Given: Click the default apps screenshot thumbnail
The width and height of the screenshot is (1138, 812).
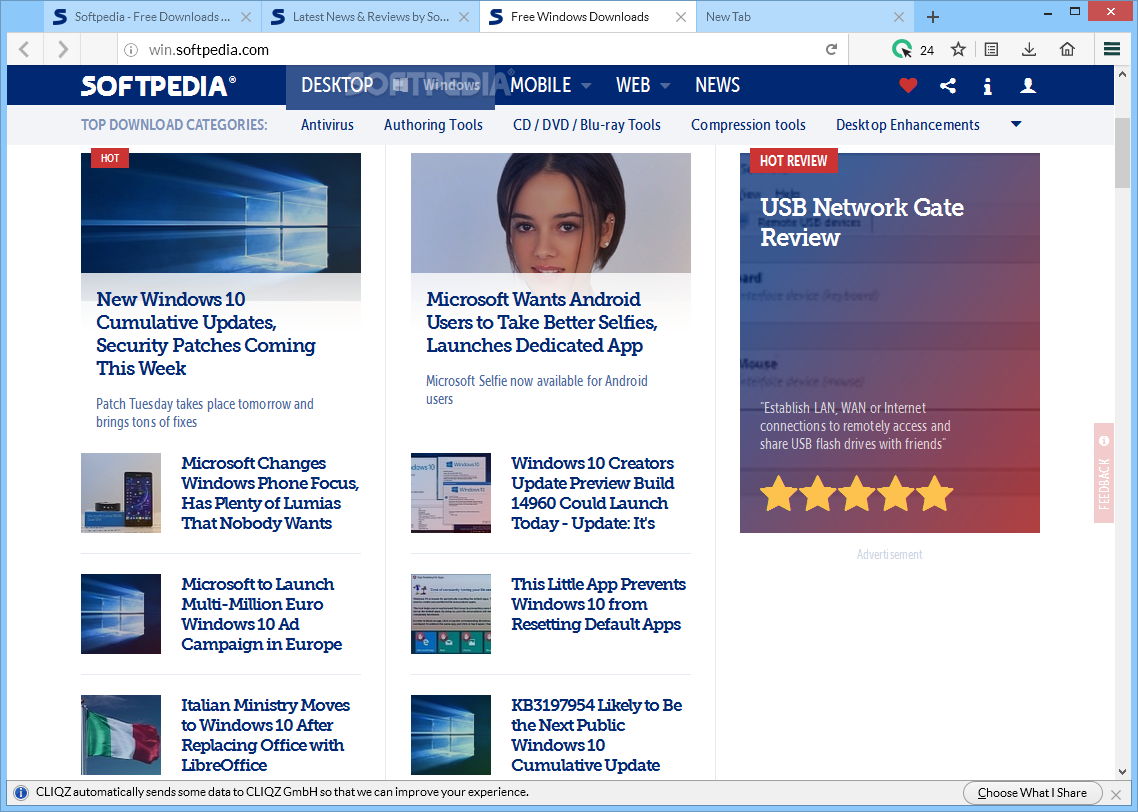Looking at the screenshot, I should 451,614.
